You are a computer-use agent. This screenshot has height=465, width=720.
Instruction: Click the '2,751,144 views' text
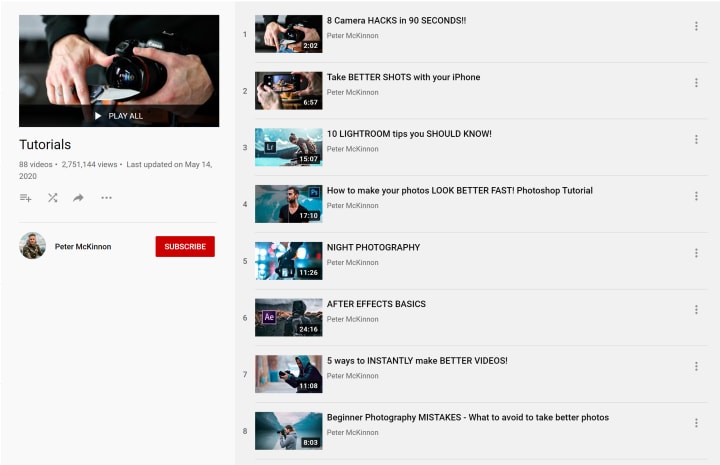[90, 164]
